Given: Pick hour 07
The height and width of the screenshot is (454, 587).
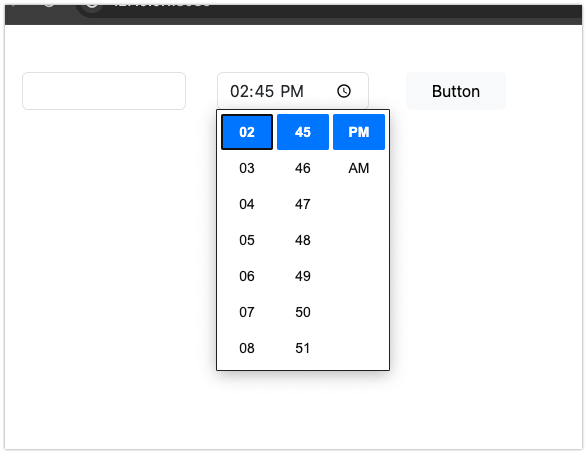Looking at the screenshot, I should point(247,312).
